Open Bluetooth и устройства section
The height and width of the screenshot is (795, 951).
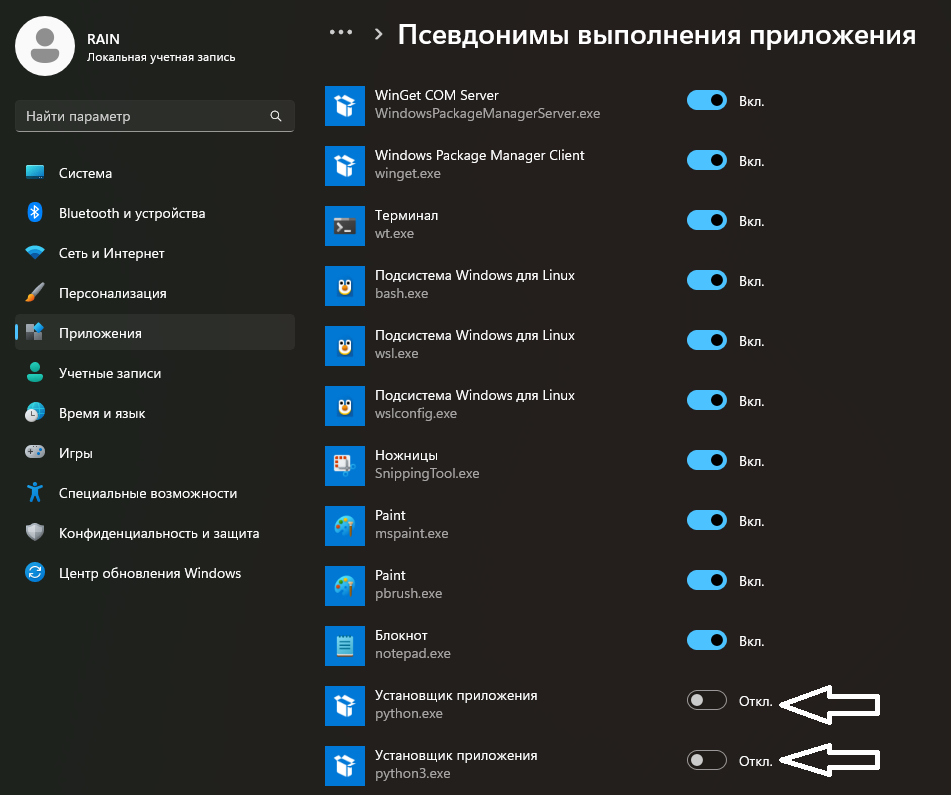tap(155, 213)
